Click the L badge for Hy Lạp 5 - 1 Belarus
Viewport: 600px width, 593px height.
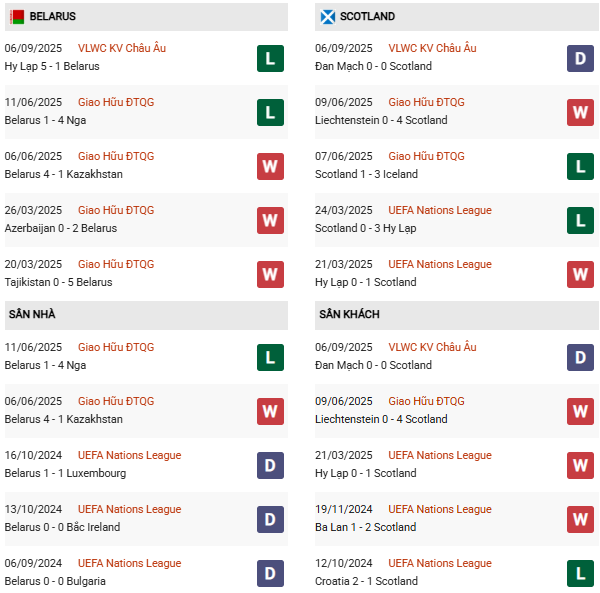pyautogui.click(x=270, y=58)
